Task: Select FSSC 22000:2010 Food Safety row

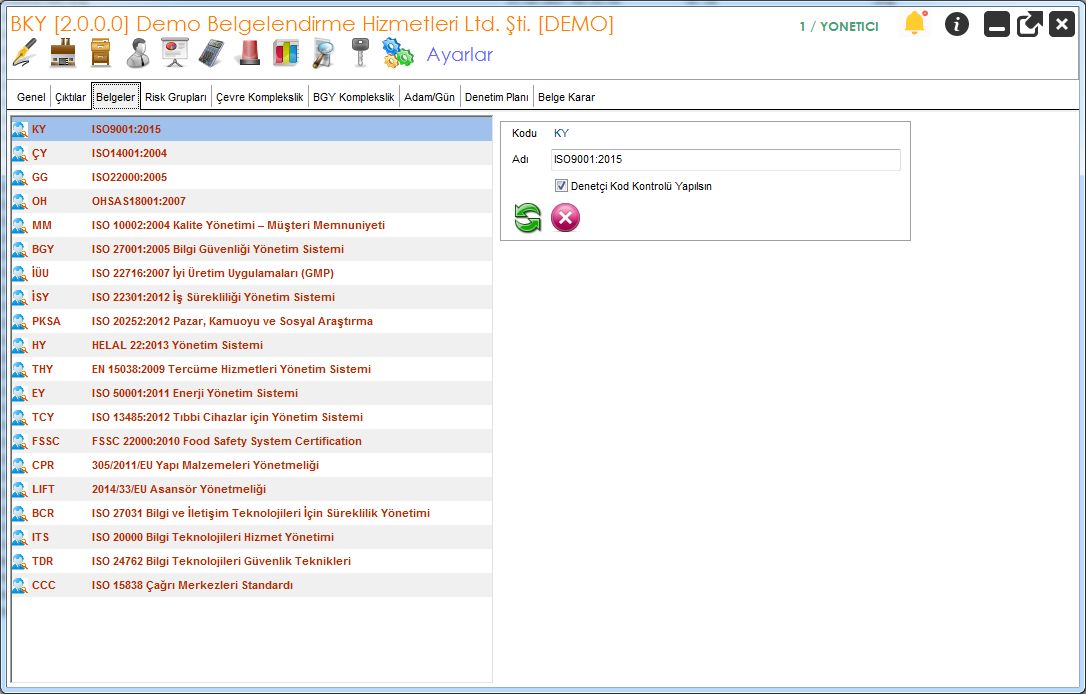Action: coord(251,441)
